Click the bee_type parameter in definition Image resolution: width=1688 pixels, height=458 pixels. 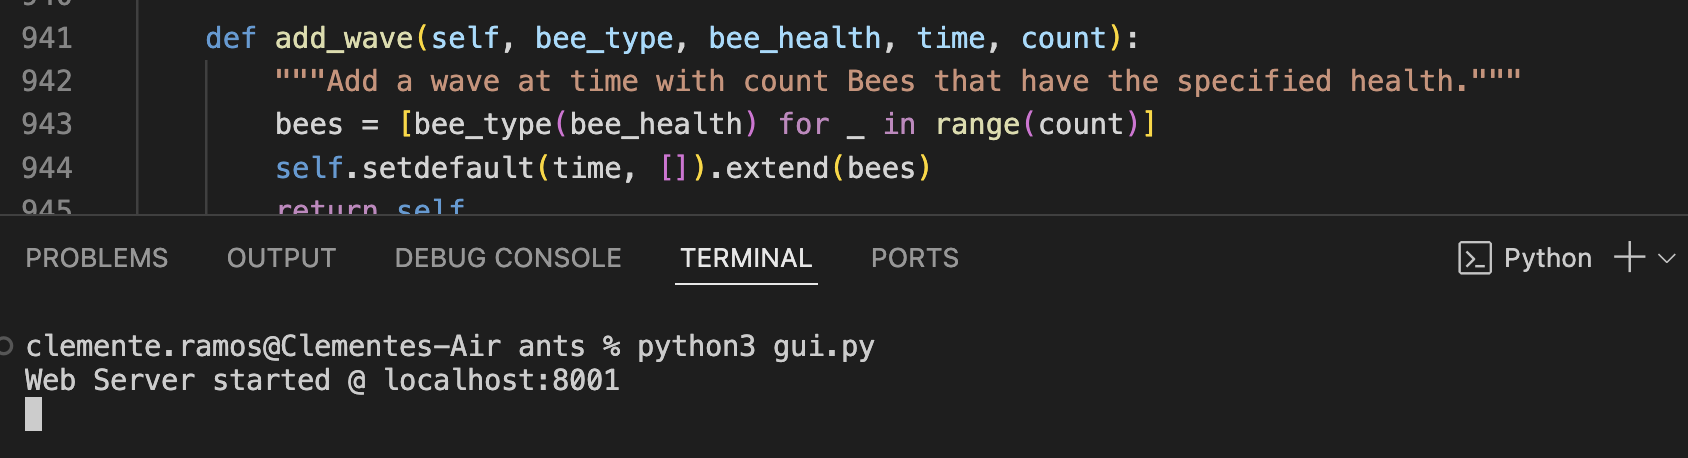coord(604,38)
